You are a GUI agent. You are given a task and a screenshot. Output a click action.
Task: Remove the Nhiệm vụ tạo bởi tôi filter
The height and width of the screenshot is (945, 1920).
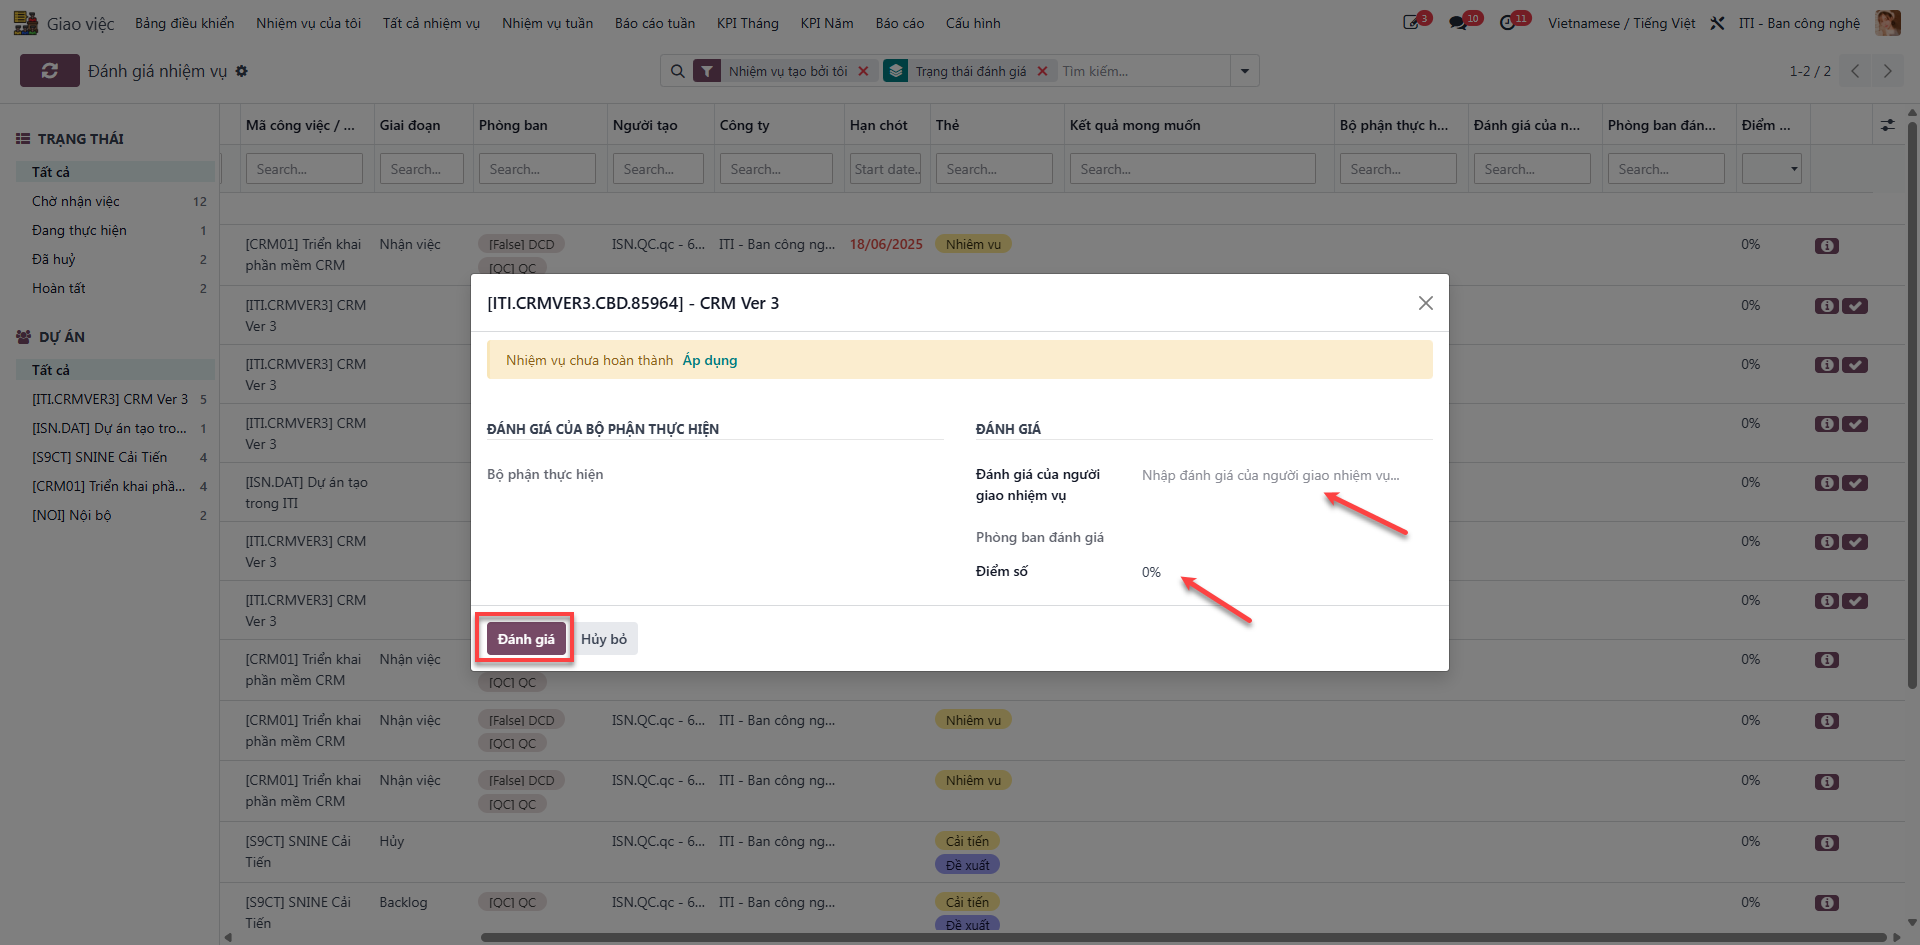click(x=863, y=71)
